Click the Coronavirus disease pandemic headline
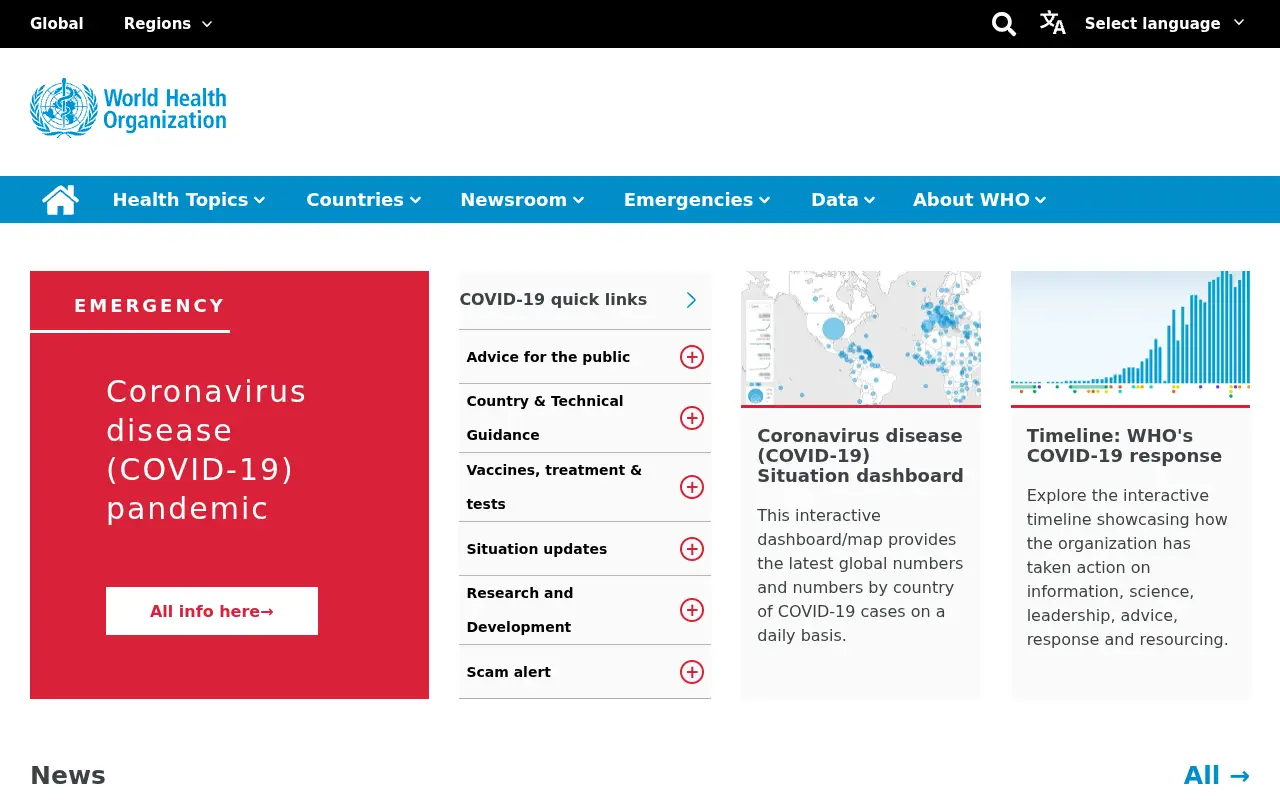This screenshot has width=1280, height=800. [x=206, y=450]
